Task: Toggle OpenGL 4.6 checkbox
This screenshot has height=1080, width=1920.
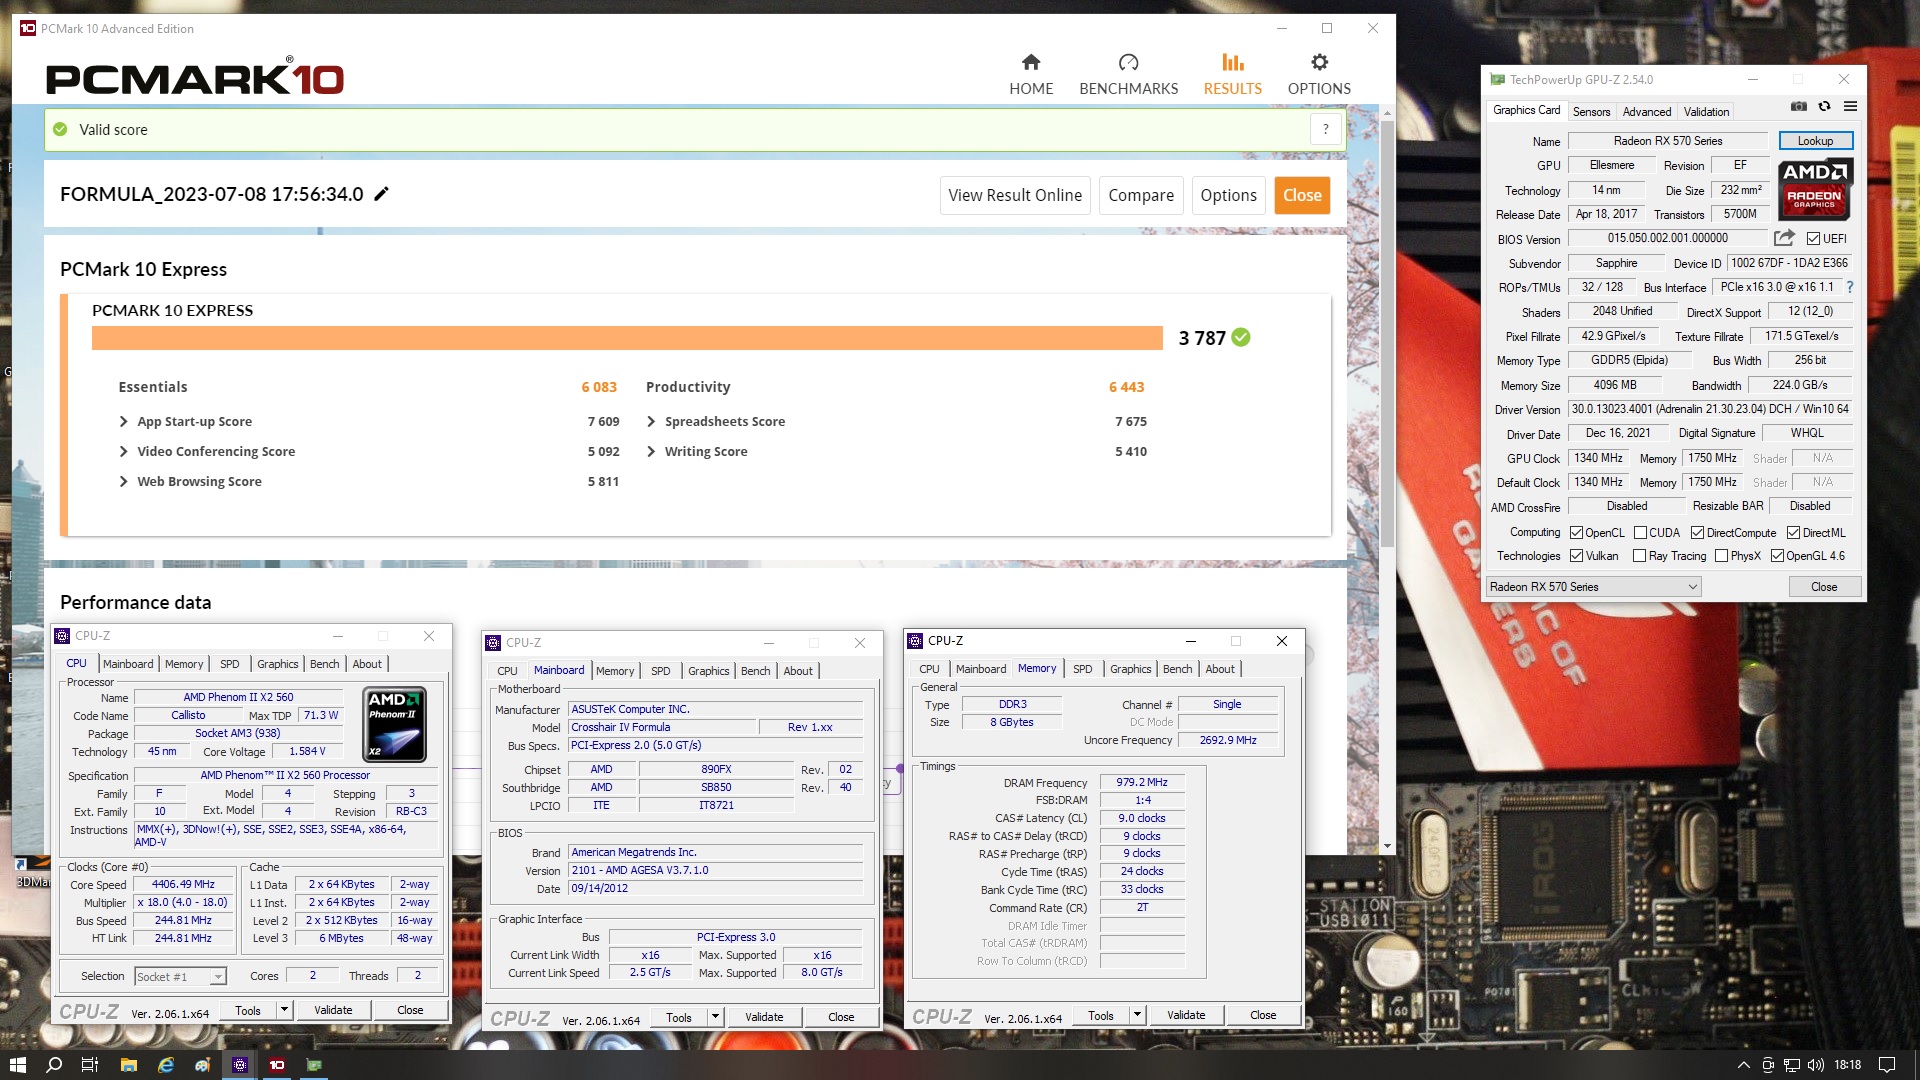Action: 1777,556
